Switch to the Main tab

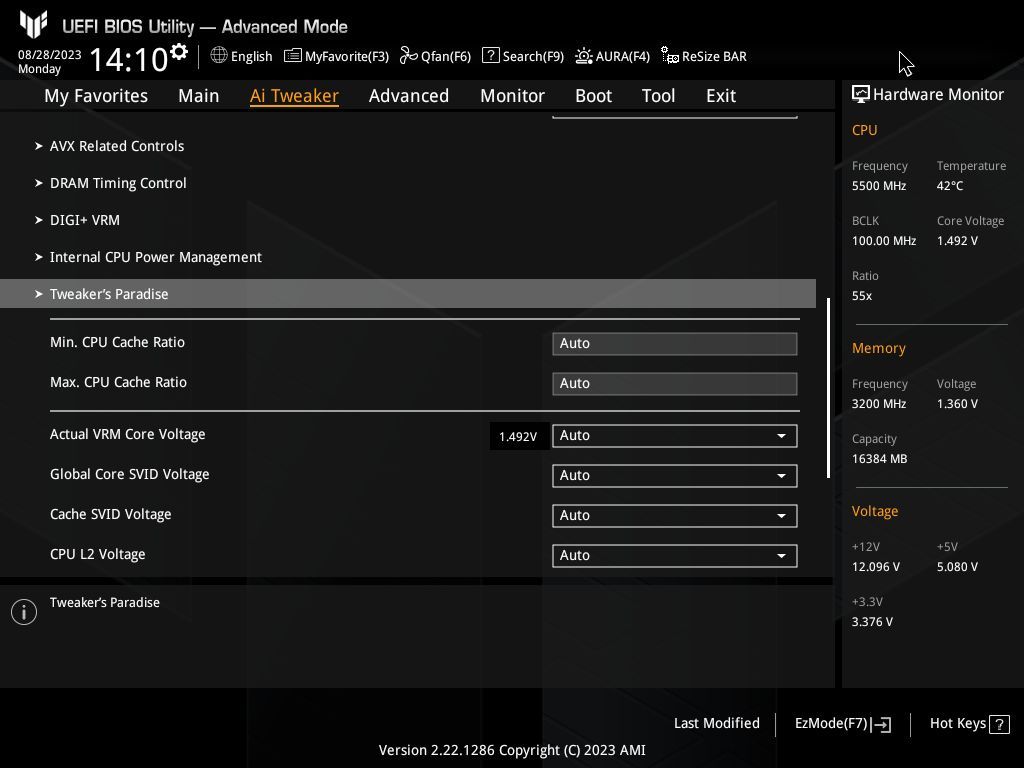pos(199,95)
